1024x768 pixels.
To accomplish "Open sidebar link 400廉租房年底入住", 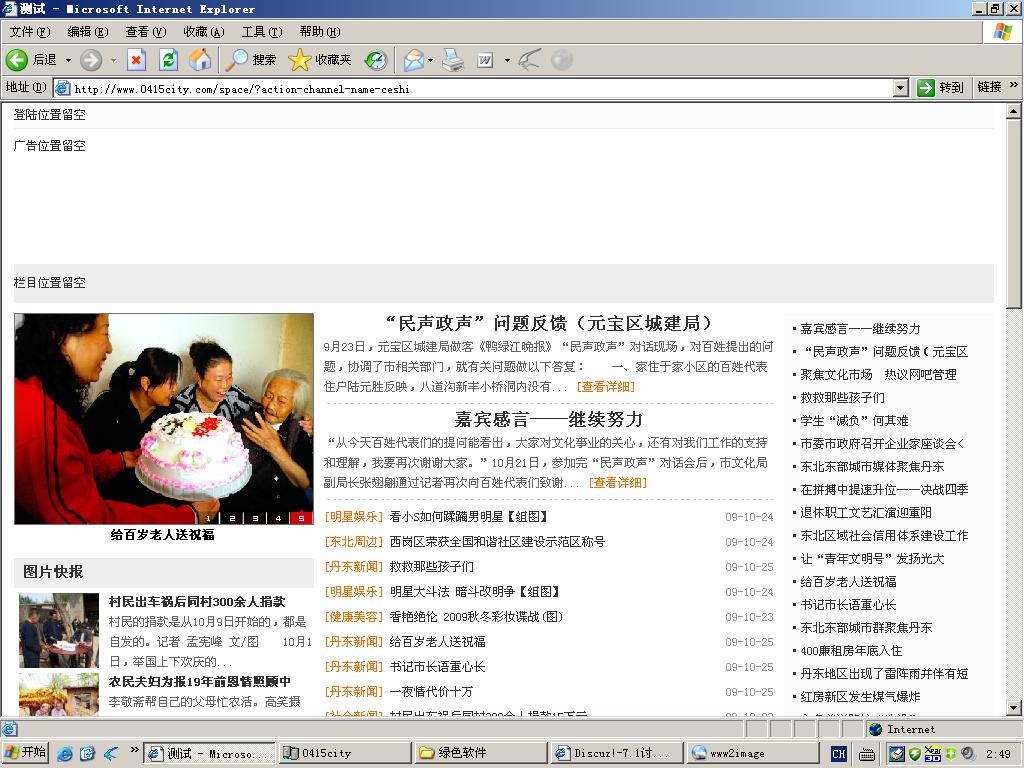I will coord(851,650).
